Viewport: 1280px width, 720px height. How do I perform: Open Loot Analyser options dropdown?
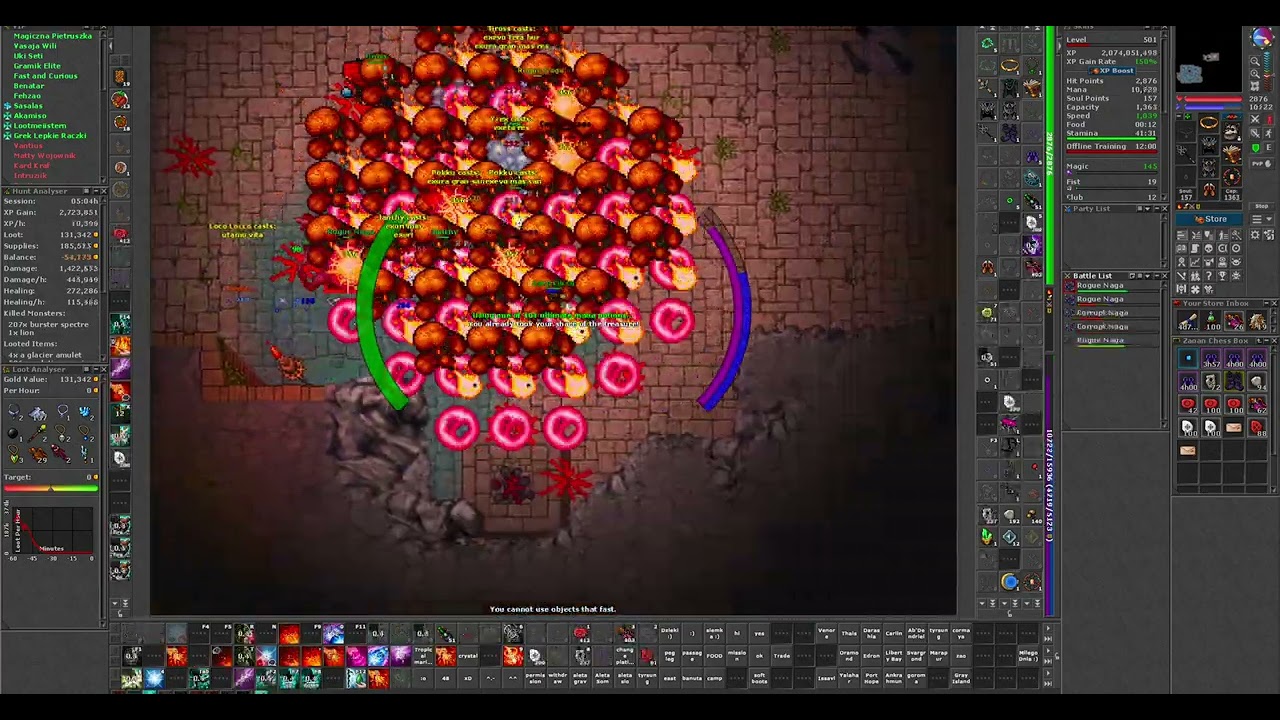(86, 369)
